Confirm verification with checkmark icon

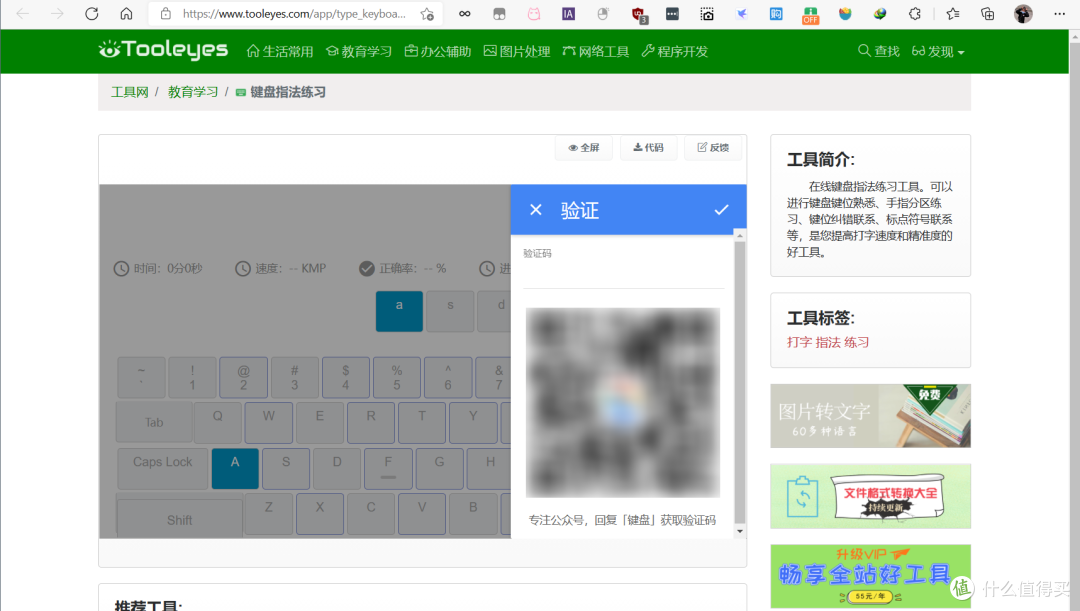click(x=721, y=210)
